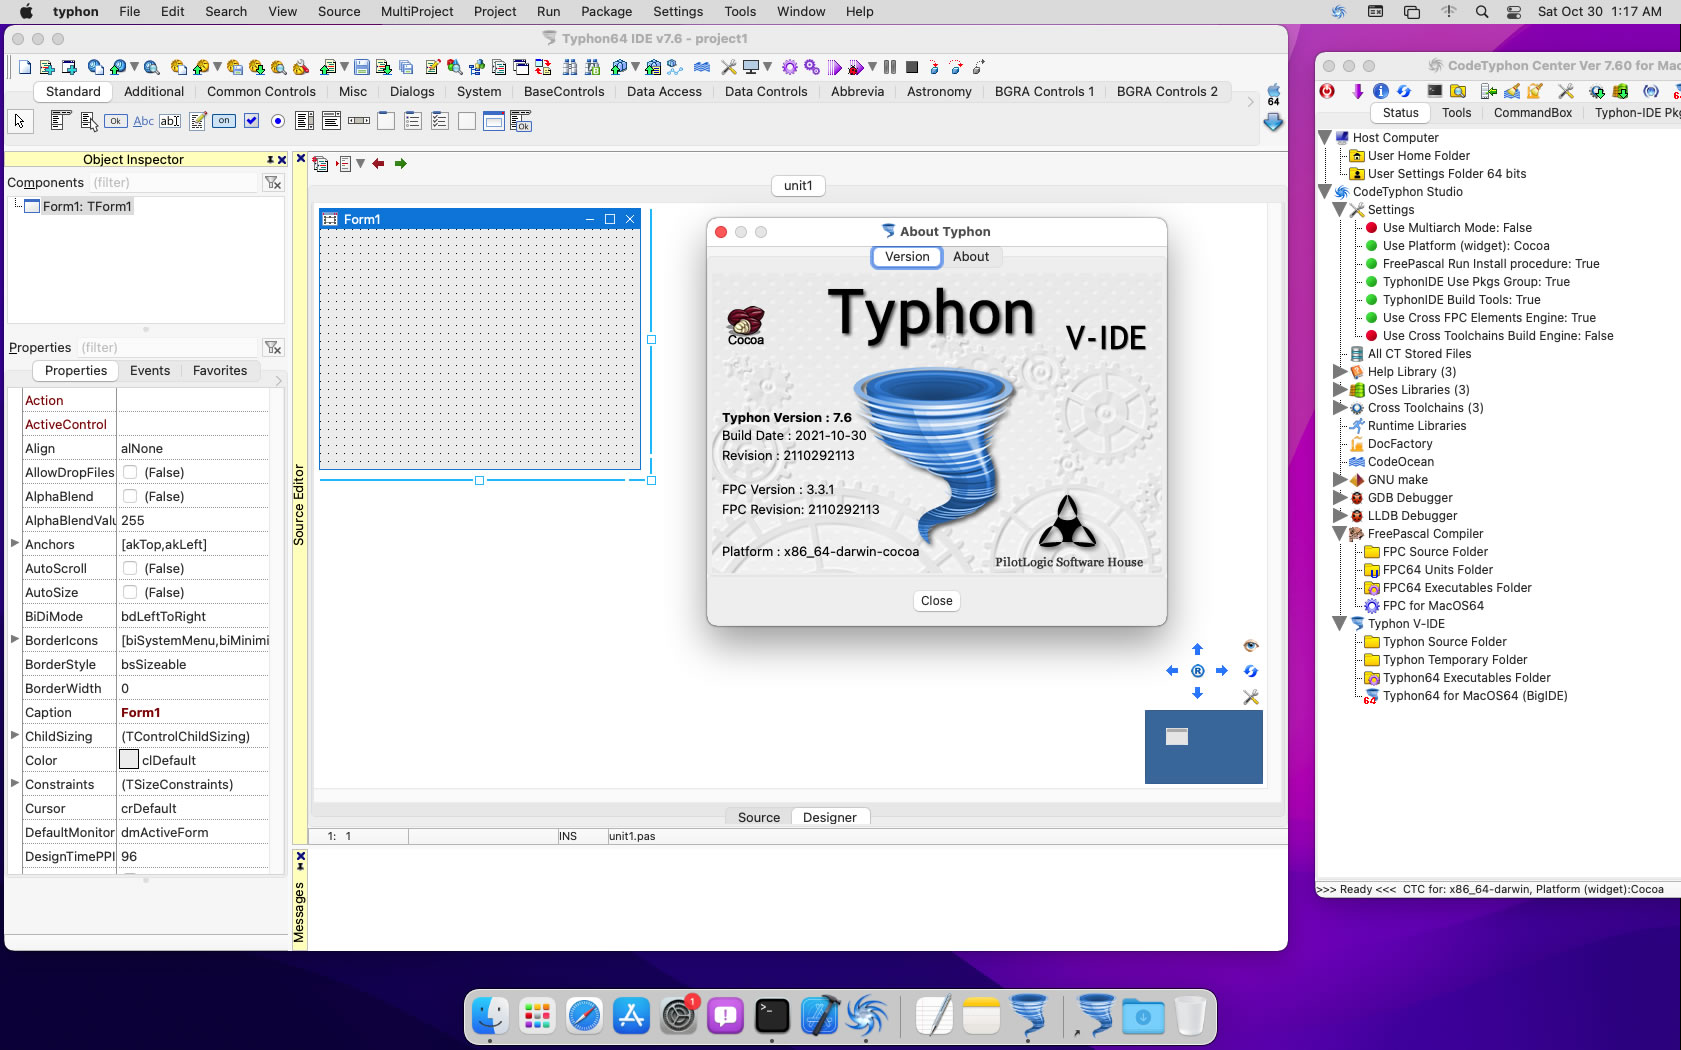Click the Stop square icon in Typhon toolbar
1681x1050 pixels.
point(911,67)
